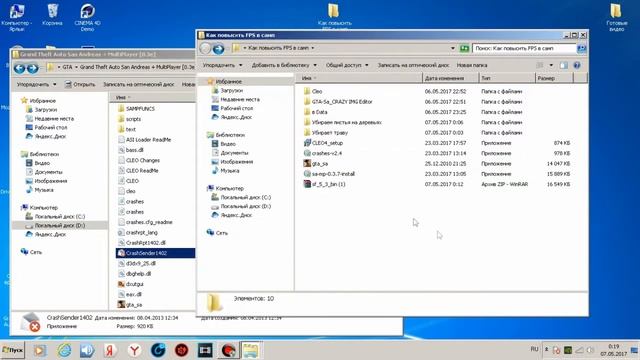Viewport: 640px width, 360px height.
Task: Open the help question mark icon
Action: (577, 65)
